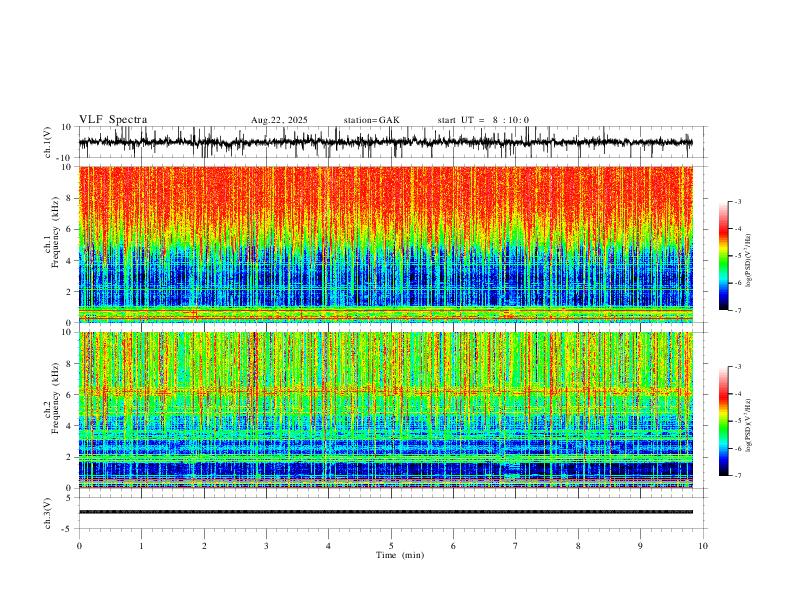Image resolution: width=792 pixels, height=612 pixels.
Task: Click the "6" kHz tick on ch.1 spectrogram
Action: 69,229
